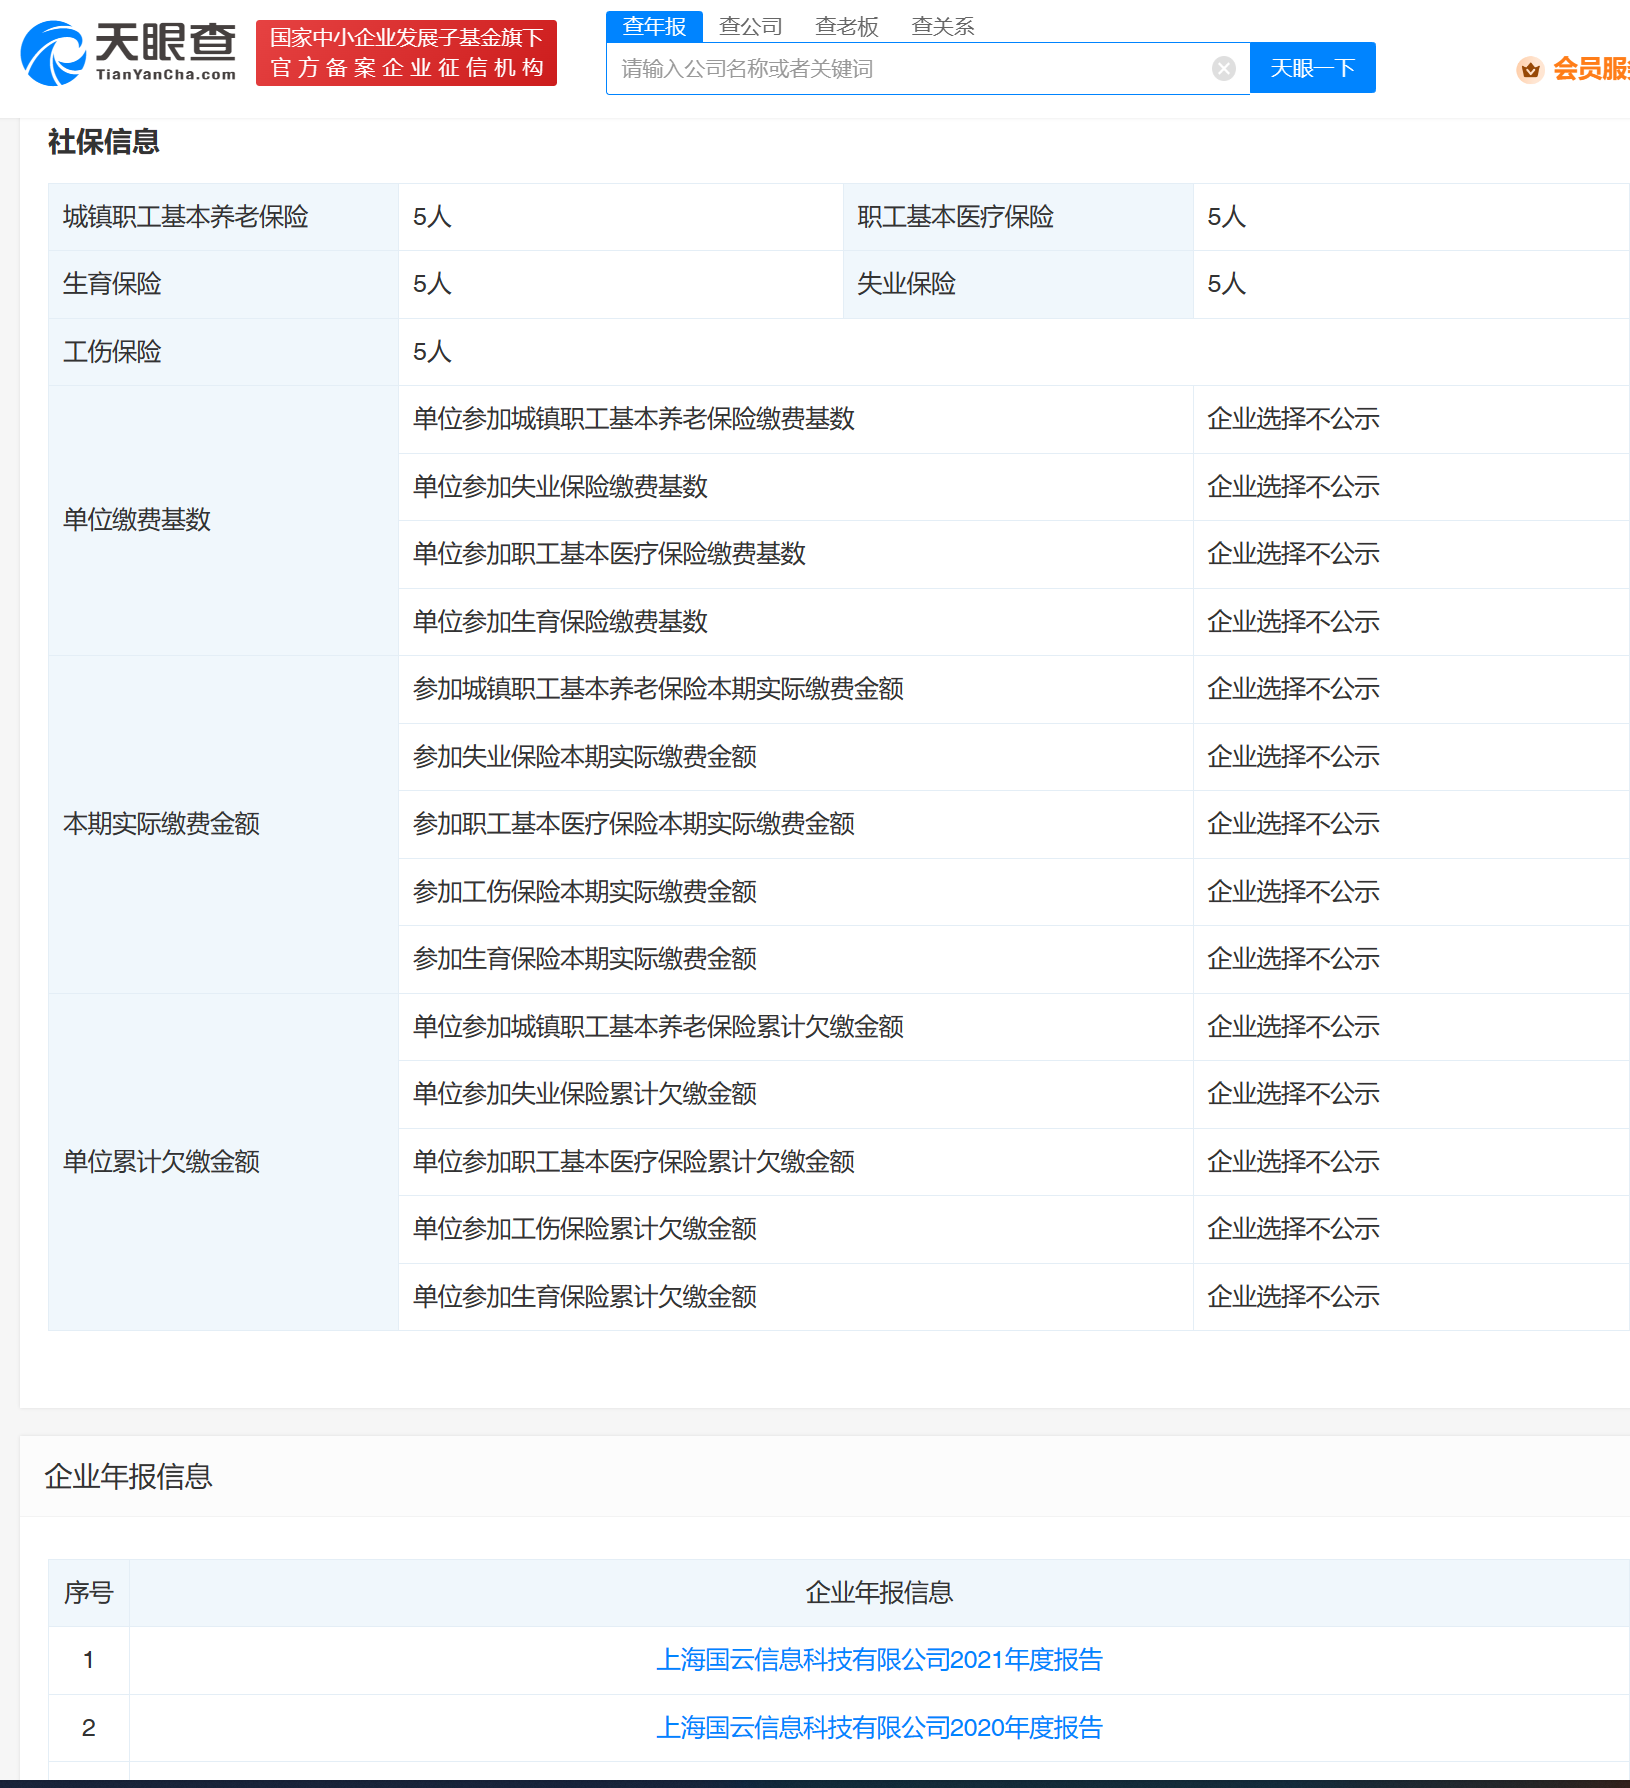
Task: Select the 城镇职工基本养老保险 label cell
Action: 186,217
